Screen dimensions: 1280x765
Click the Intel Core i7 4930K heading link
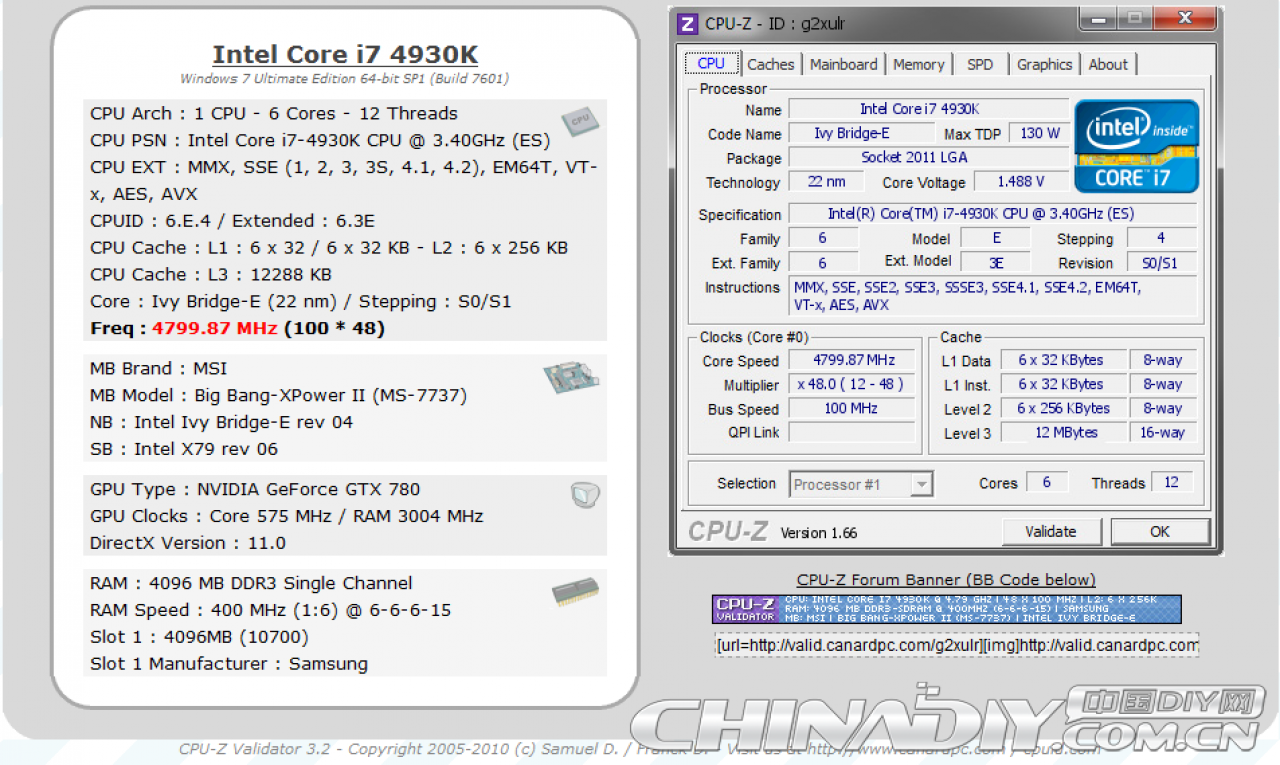click(345, 54)
